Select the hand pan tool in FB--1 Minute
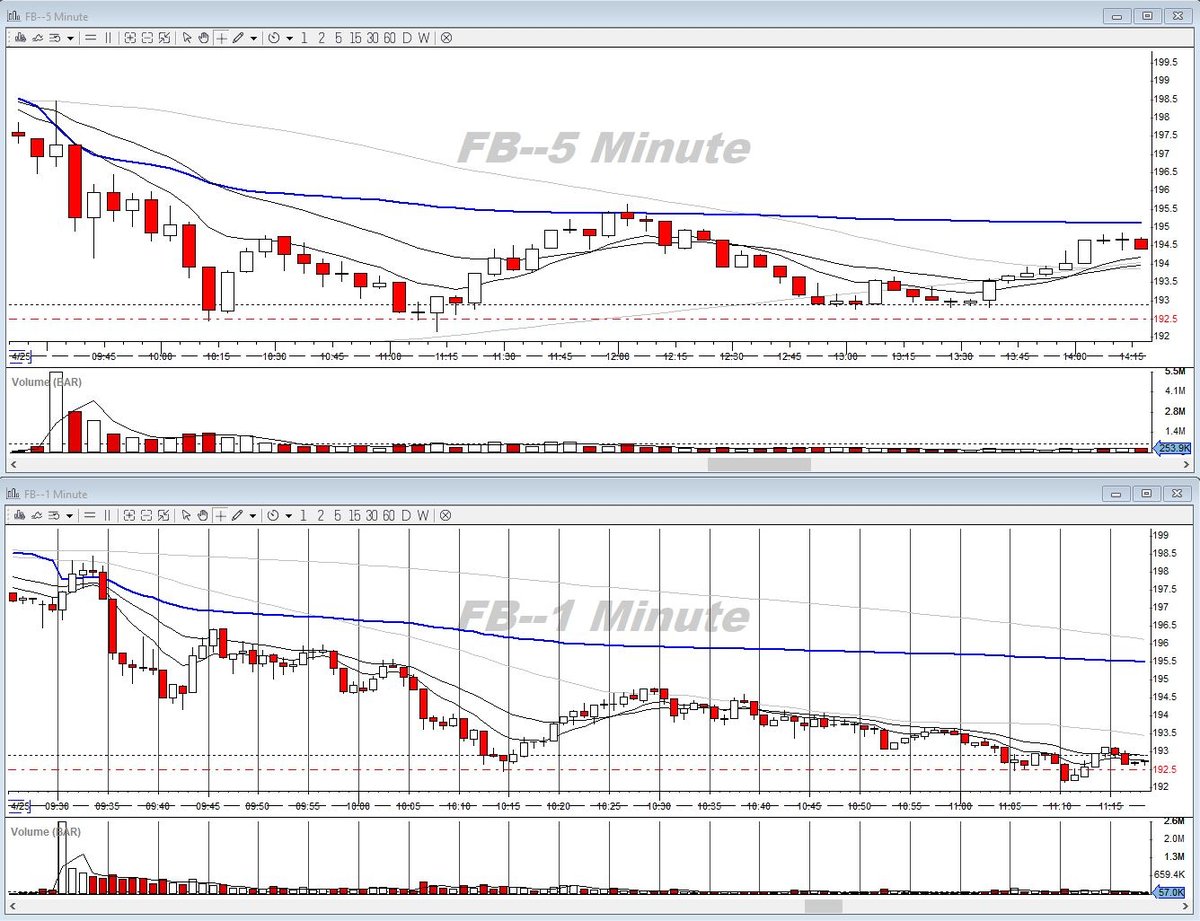This screenshot has width=1200, height=921. click(x=203, y=515)
